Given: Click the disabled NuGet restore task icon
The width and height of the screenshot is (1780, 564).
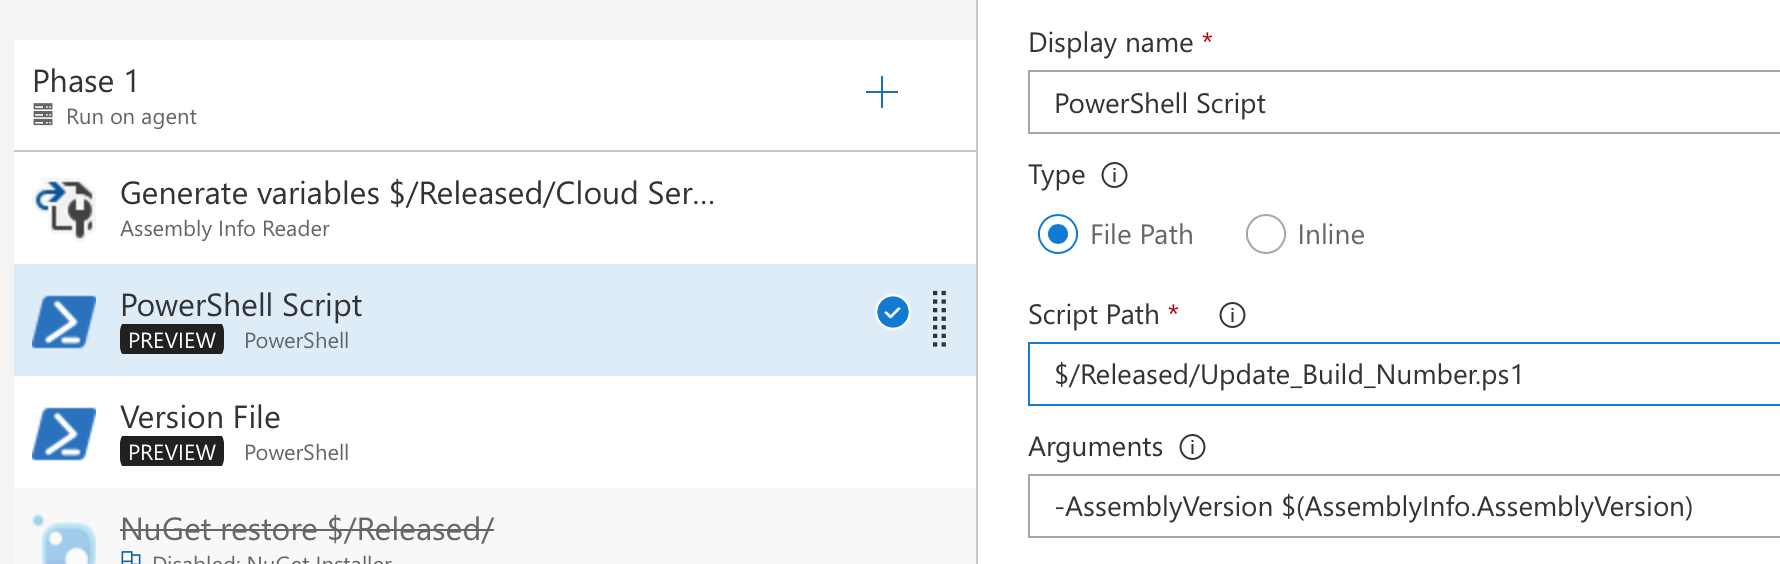Looking at the screenshot, I should click(x=65, y=540).
